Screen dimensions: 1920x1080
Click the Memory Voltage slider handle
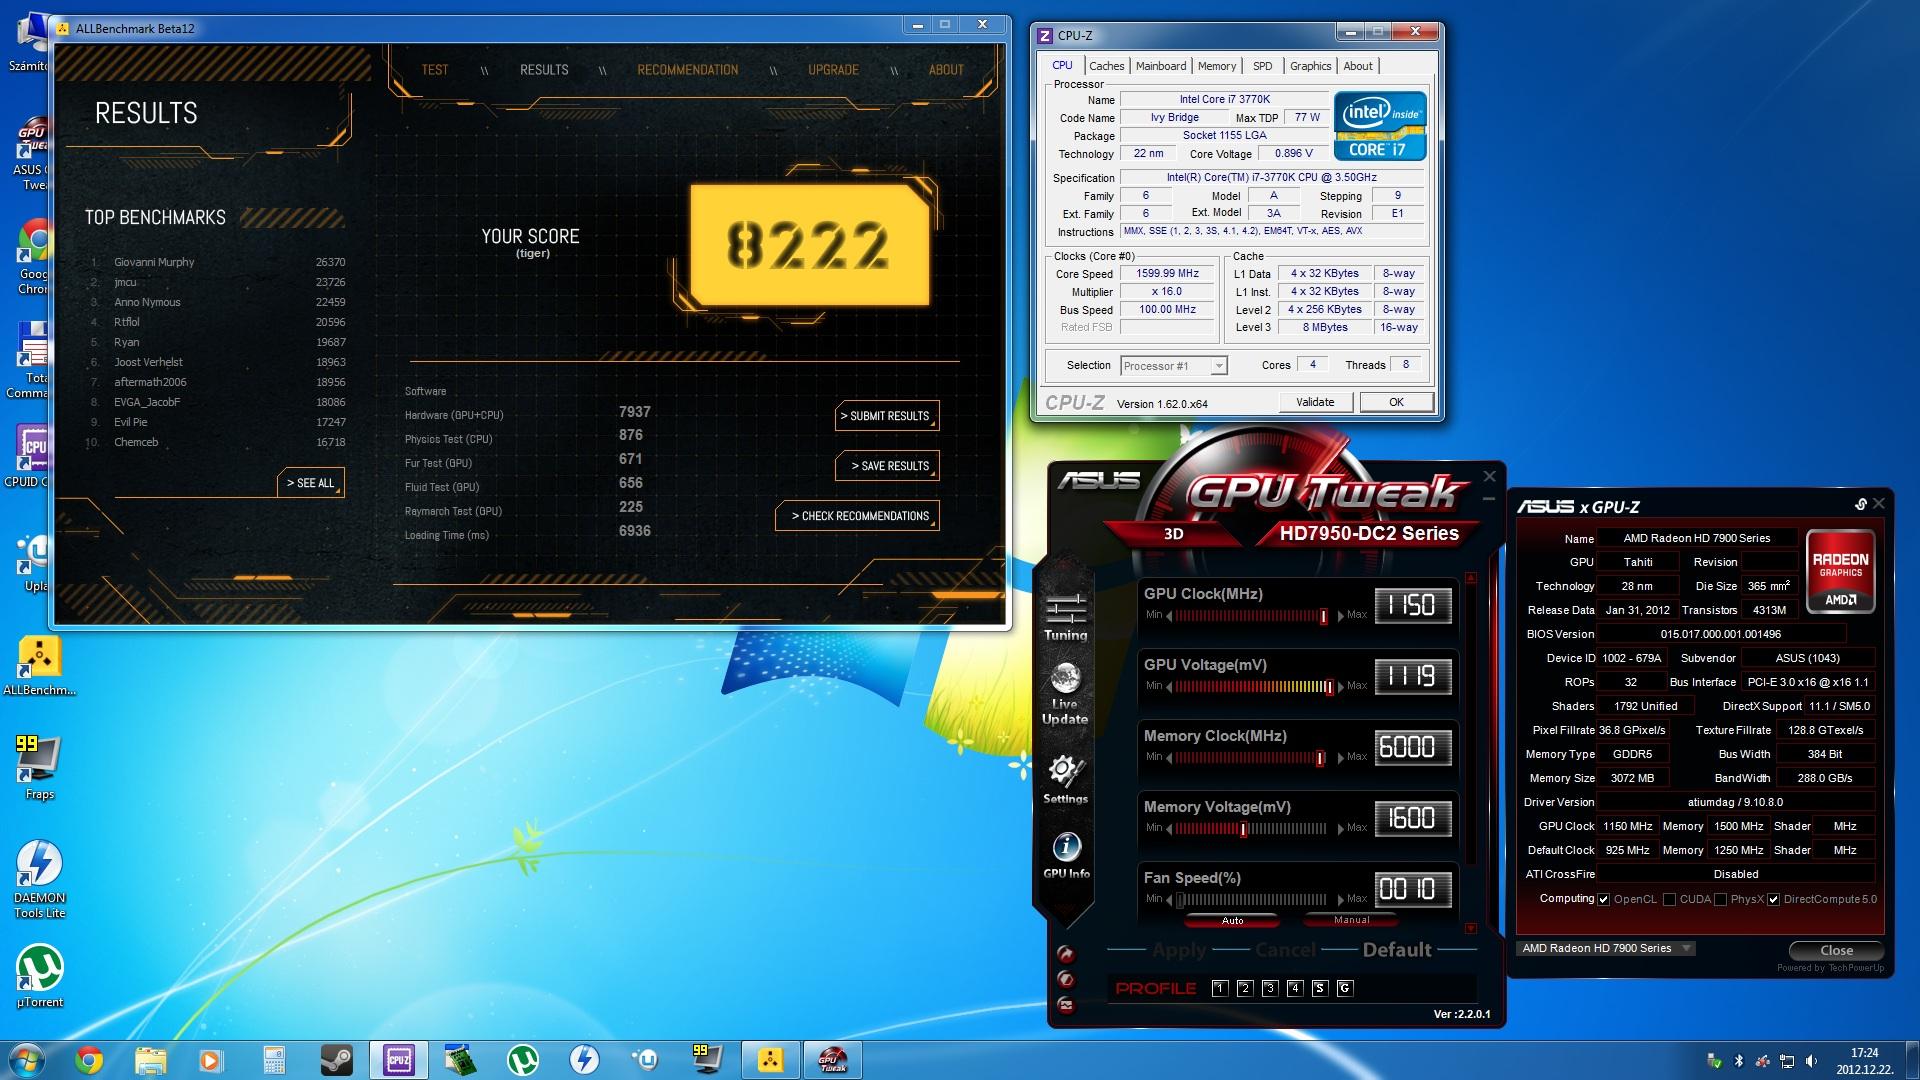click(1243, 829)
